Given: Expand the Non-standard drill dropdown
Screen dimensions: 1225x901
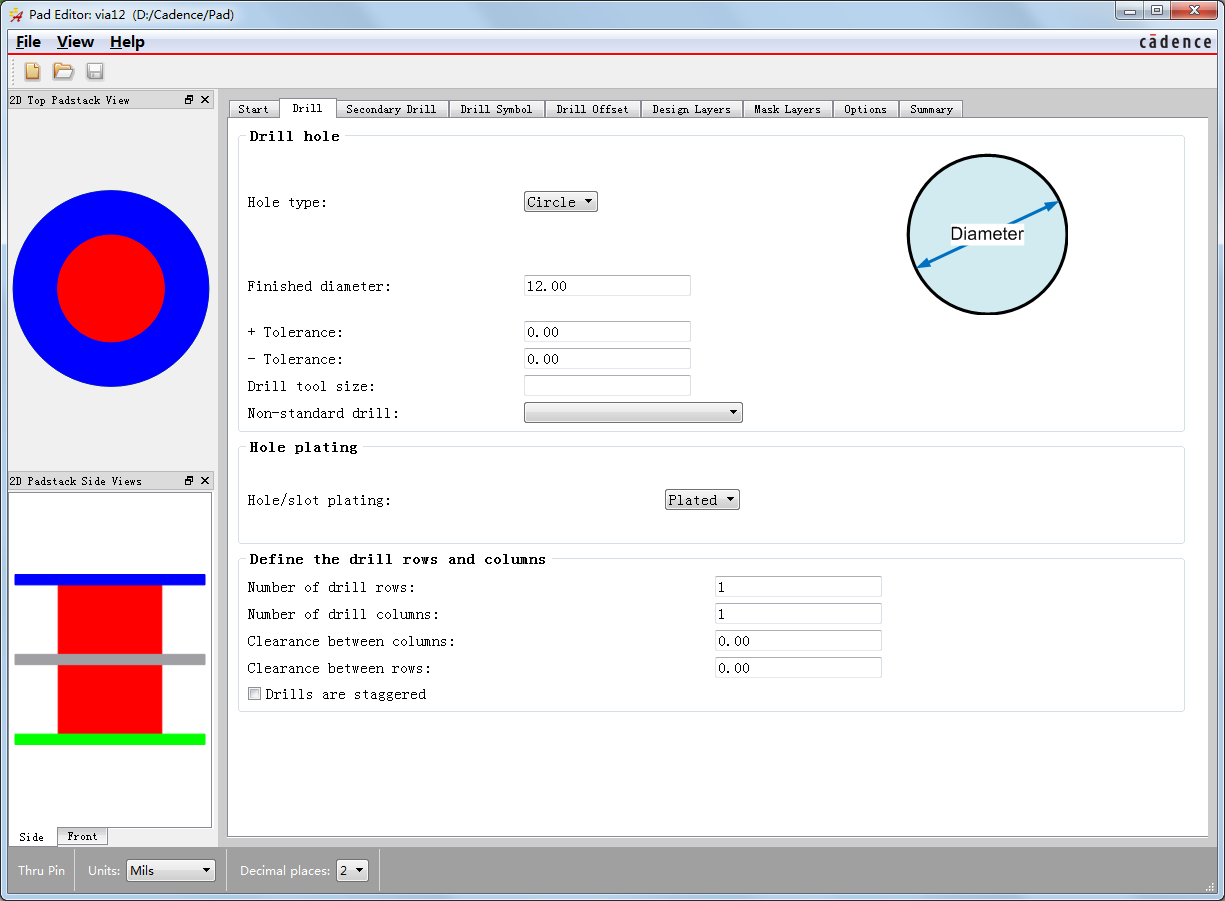Looking at the screenshot, I should pos(633,412).
